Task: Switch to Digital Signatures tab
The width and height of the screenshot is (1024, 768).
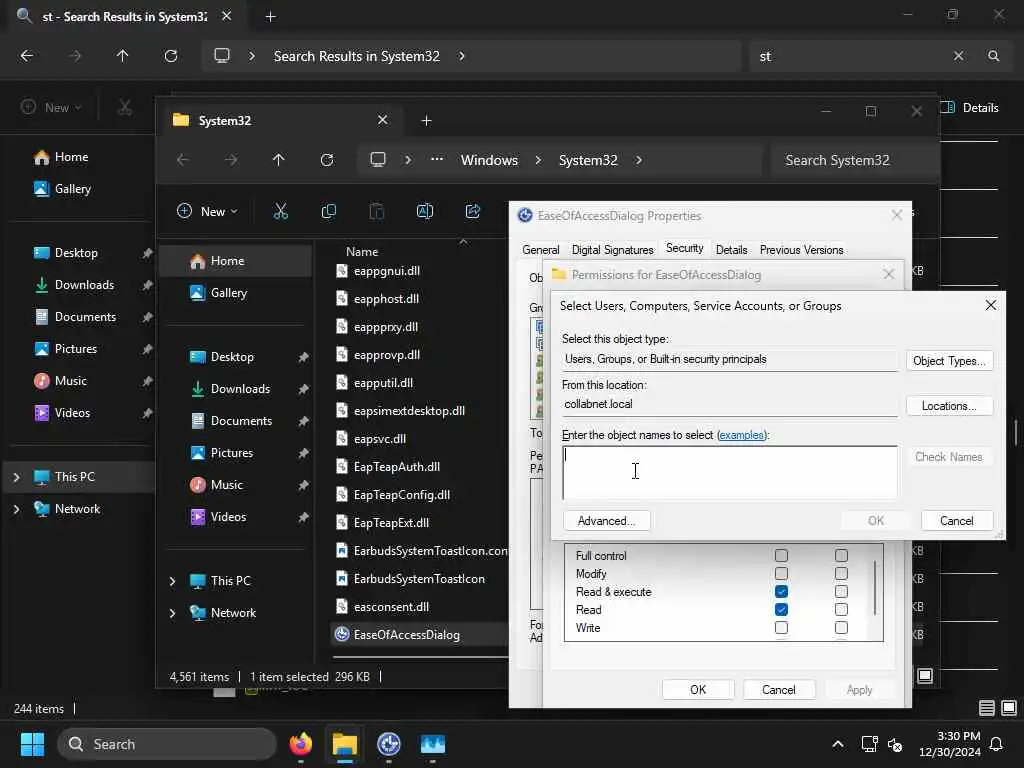Action: coord(613,249)
